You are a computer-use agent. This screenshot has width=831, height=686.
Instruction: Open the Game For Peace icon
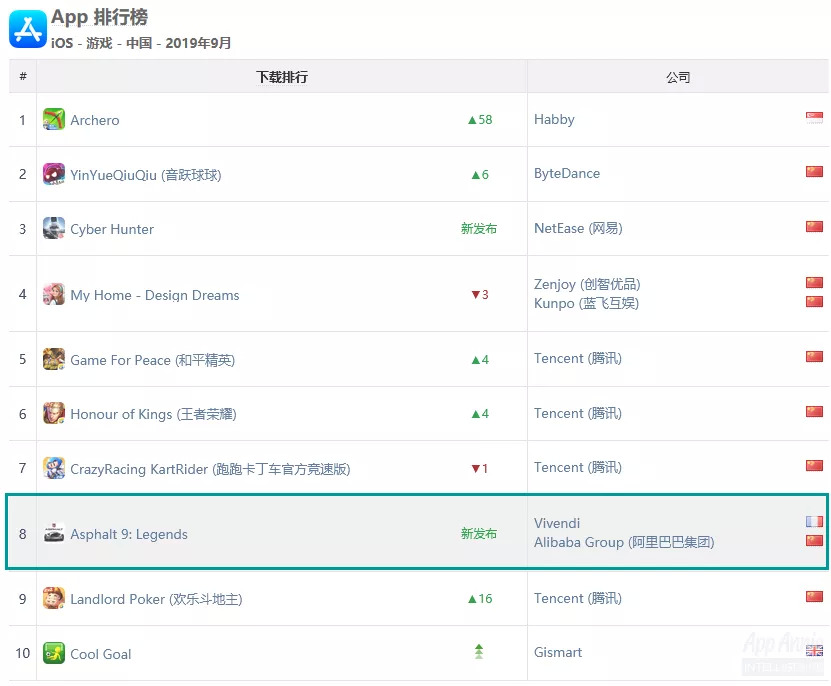click(x=54, y=359)
